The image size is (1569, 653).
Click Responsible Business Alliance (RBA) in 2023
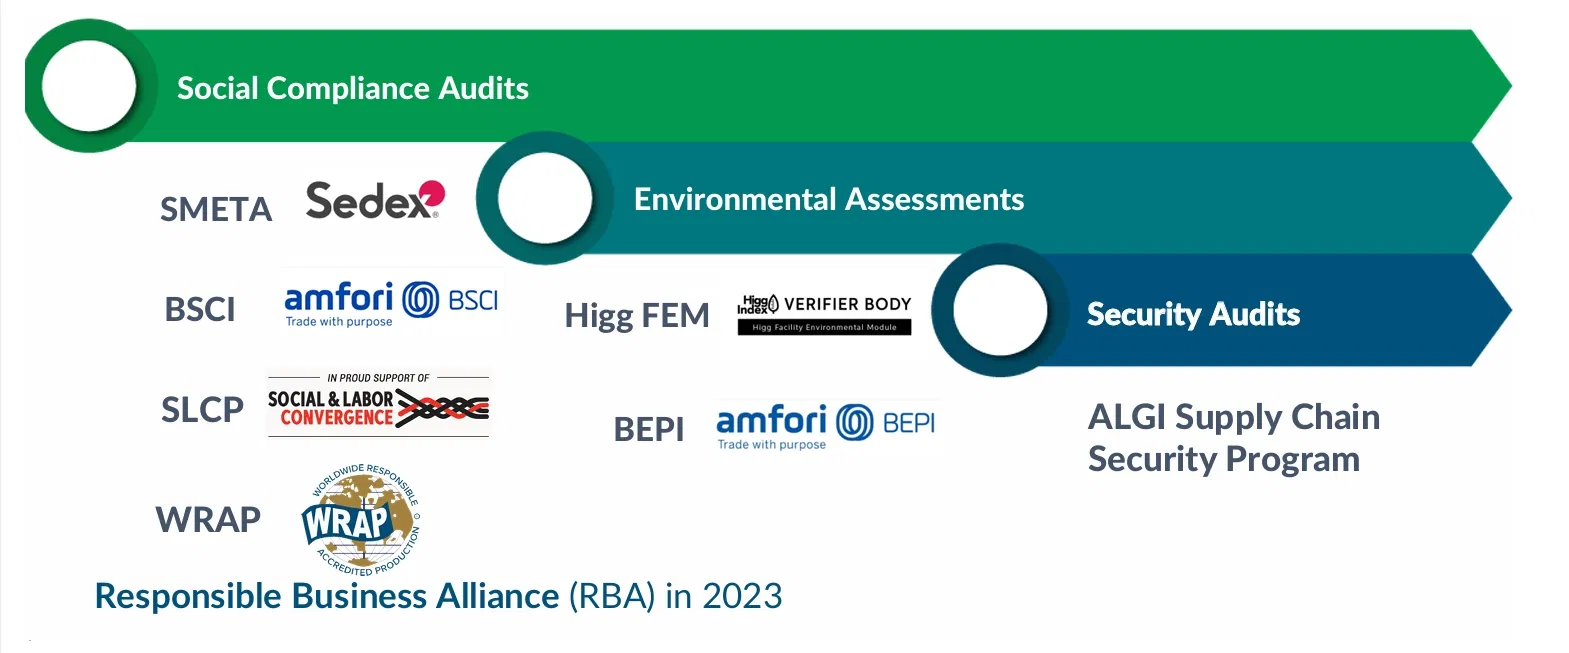[438, 596]
